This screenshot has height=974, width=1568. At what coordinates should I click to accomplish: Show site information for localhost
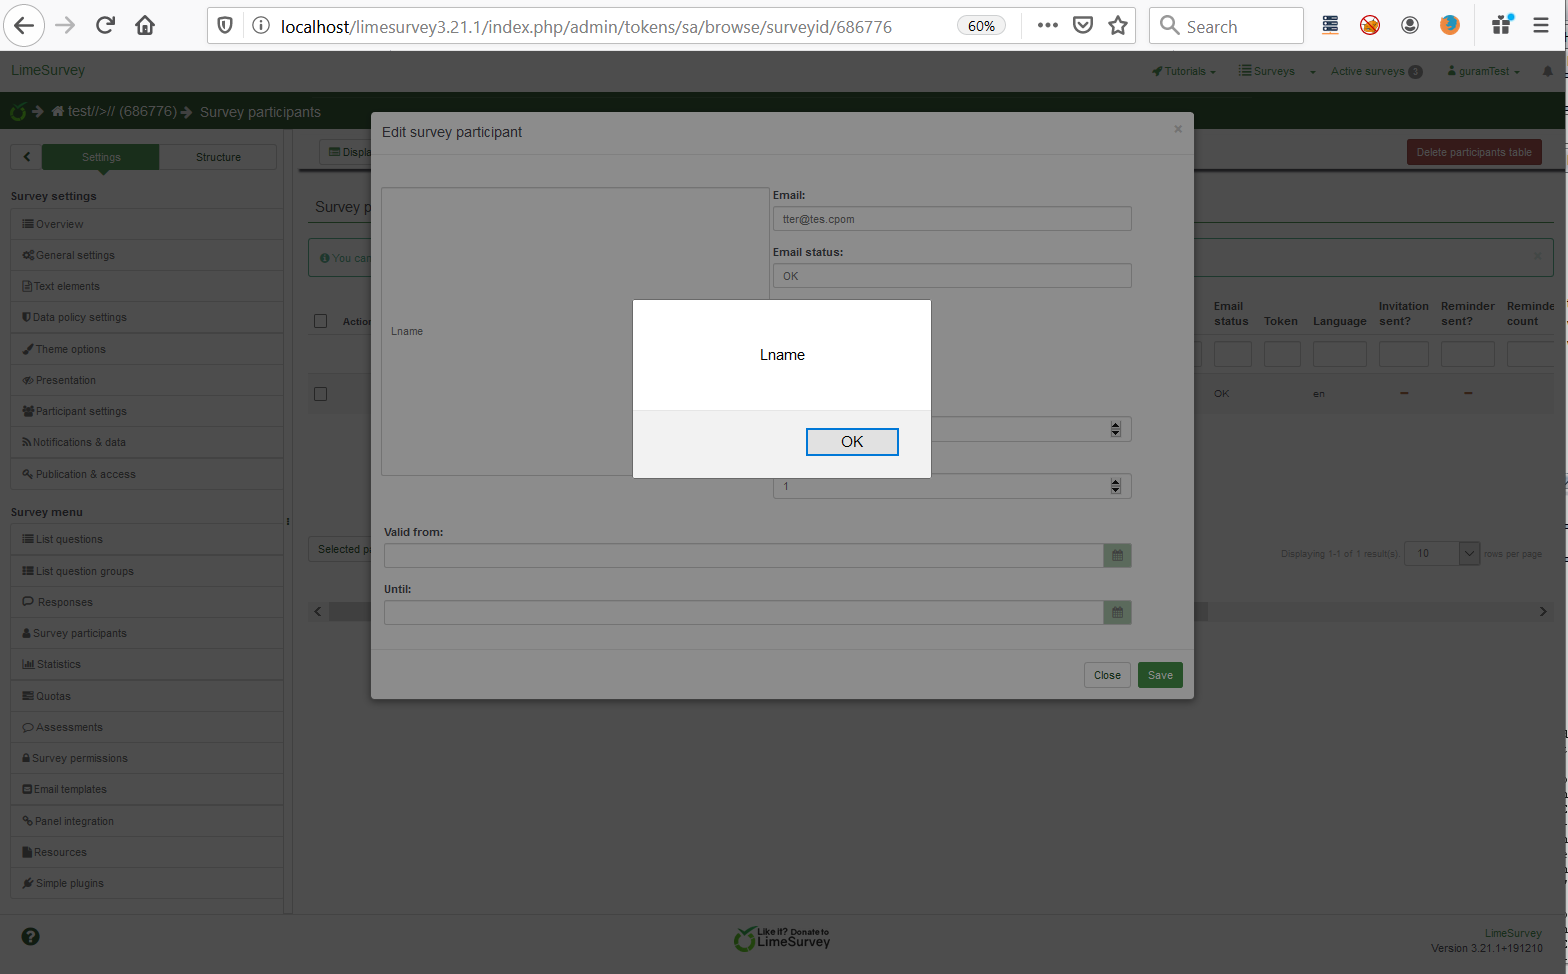(x=261, y=26)
